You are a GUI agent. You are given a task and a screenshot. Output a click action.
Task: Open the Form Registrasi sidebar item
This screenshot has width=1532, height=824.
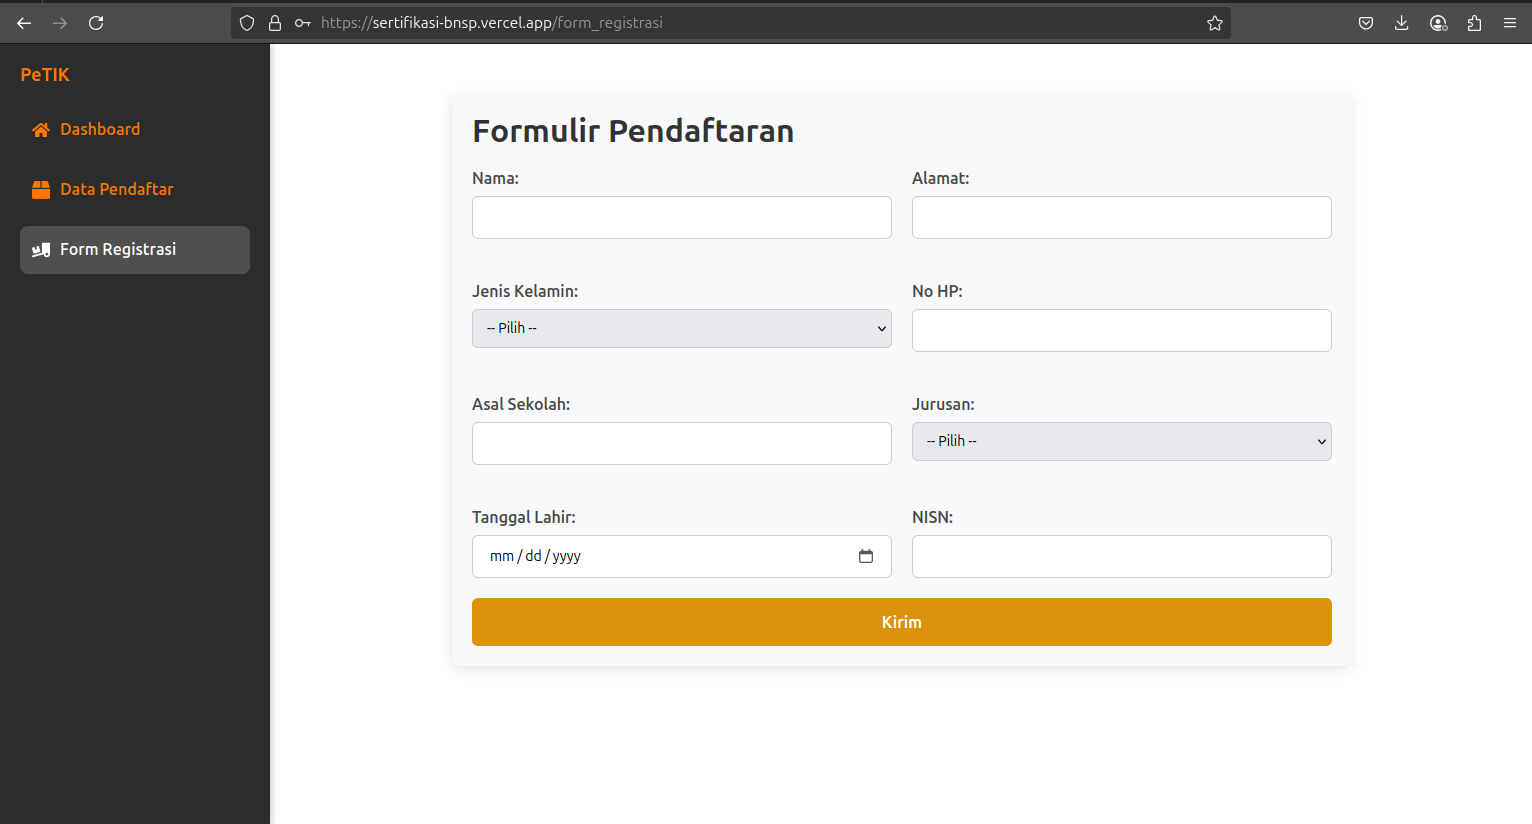tap(135, 250)
